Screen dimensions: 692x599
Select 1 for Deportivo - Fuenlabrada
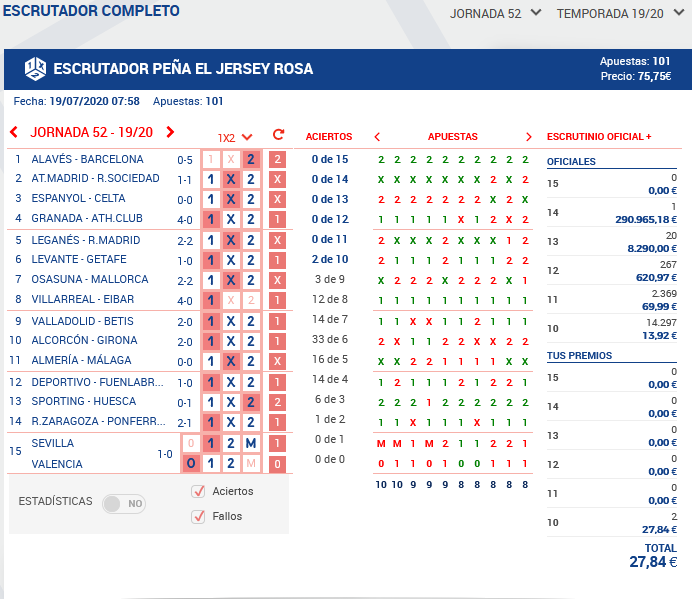tap(211, 382)
